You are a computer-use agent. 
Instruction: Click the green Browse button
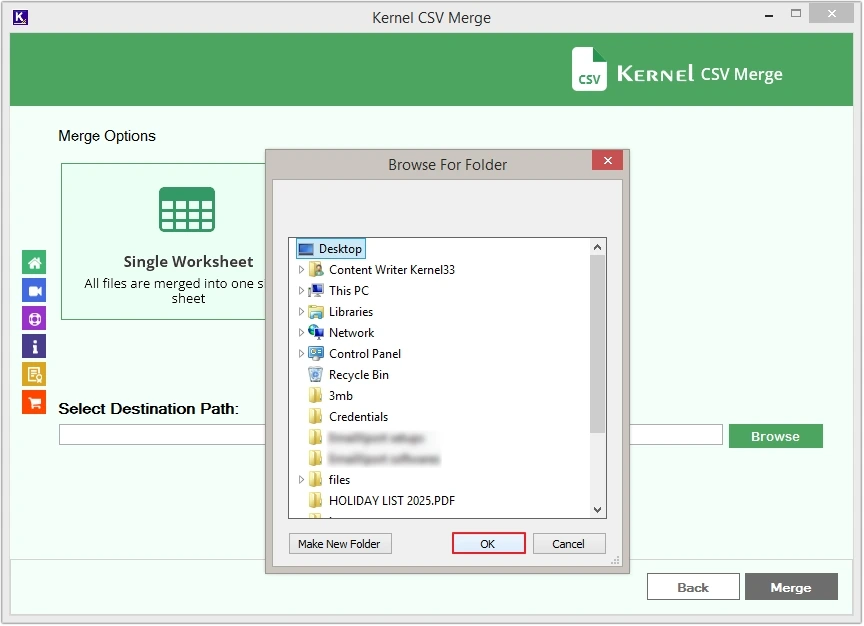776,436
